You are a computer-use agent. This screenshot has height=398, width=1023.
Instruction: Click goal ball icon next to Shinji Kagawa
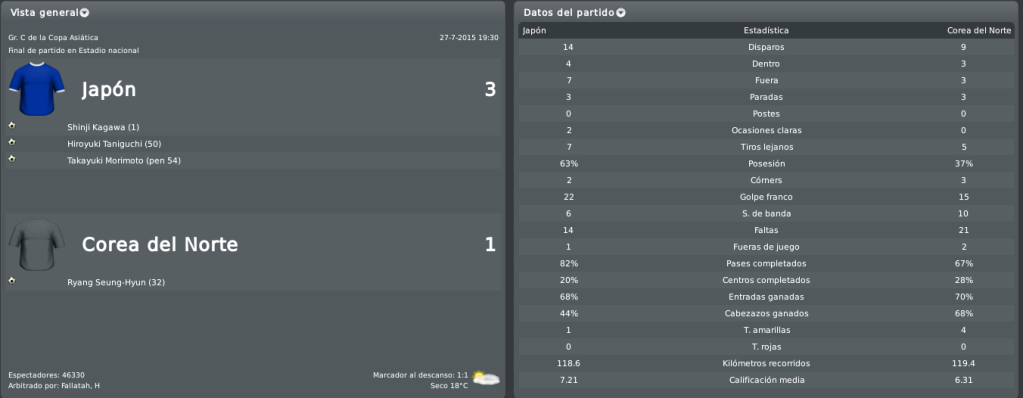pyautogui.click(x=12, y=125)
